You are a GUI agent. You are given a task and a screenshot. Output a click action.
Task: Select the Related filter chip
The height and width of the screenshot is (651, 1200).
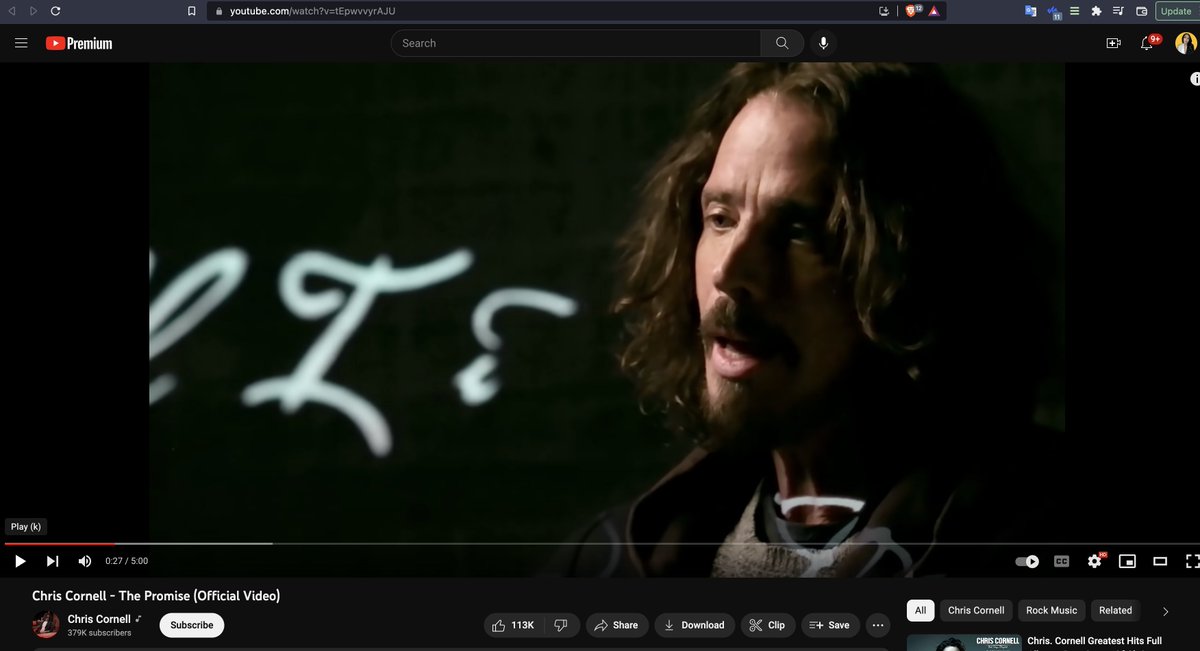point(1115,610)
